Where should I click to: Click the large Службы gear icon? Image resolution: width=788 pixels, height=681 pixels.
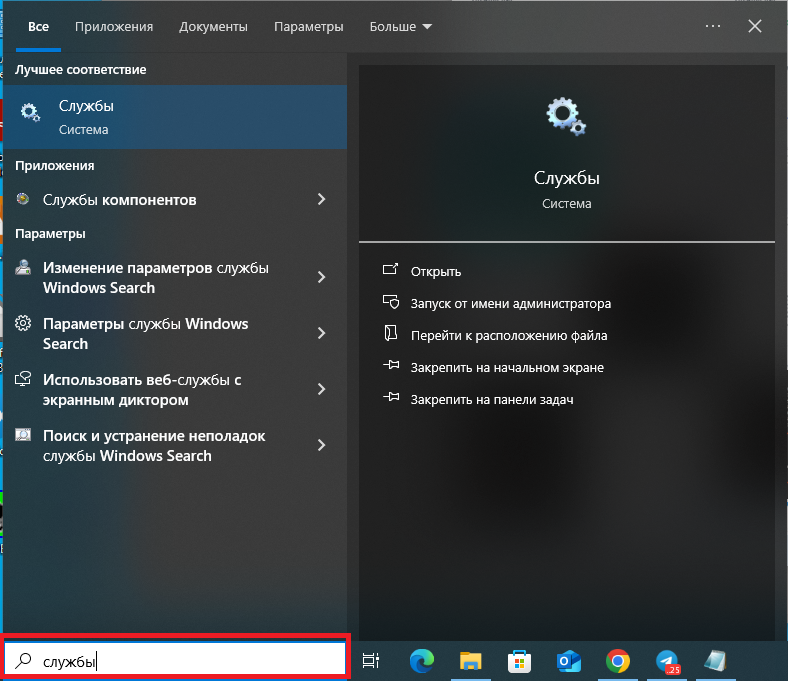[x=566, y=117]
